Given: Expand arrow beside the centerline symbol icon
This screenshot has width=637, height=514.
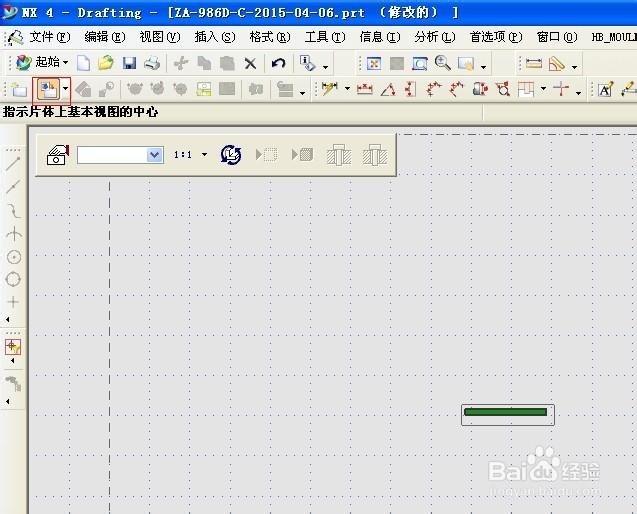Looking at the screenshot, I should [578, 93].
